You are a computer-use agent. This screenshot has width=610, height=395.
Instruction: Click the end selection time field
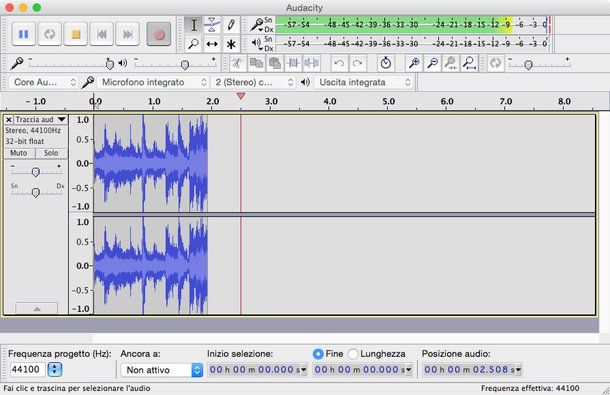tap(362, 369)
